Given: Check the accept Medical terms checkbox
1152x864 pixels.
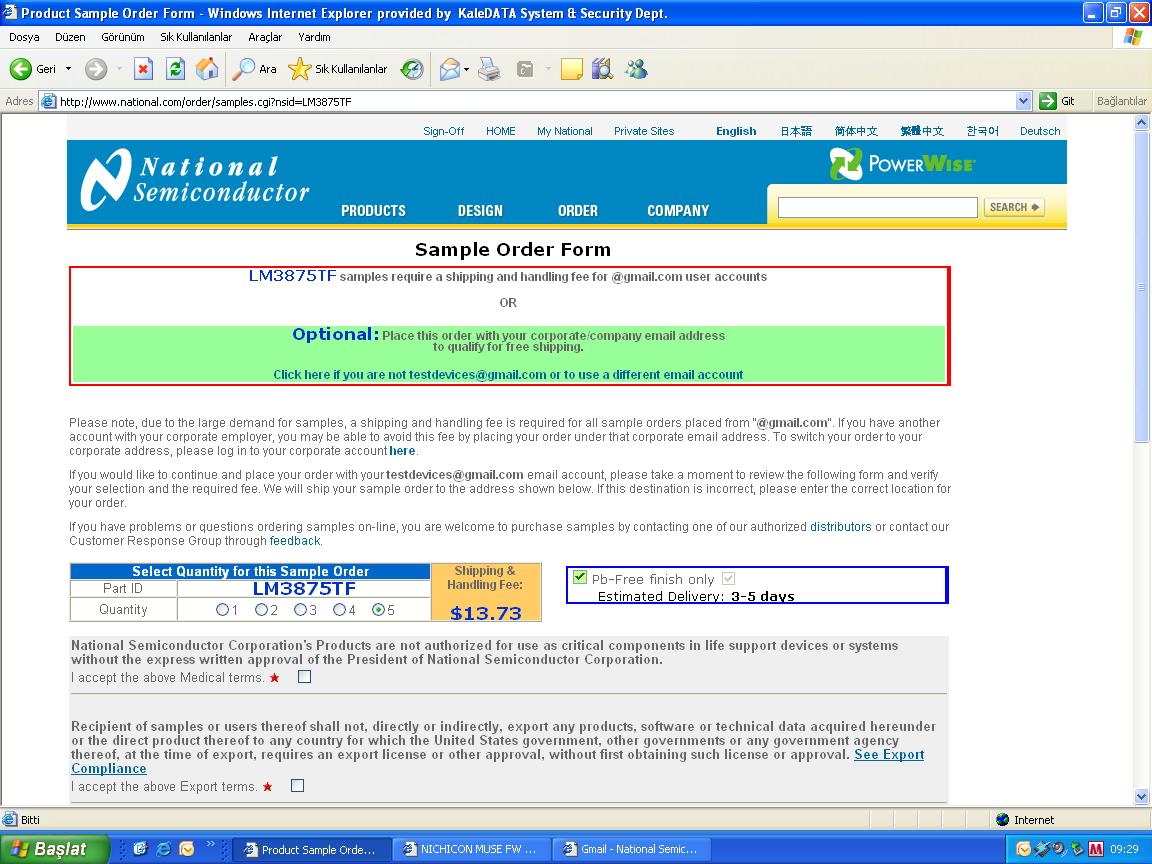Looking at the screenshot, I should [305, 677].
